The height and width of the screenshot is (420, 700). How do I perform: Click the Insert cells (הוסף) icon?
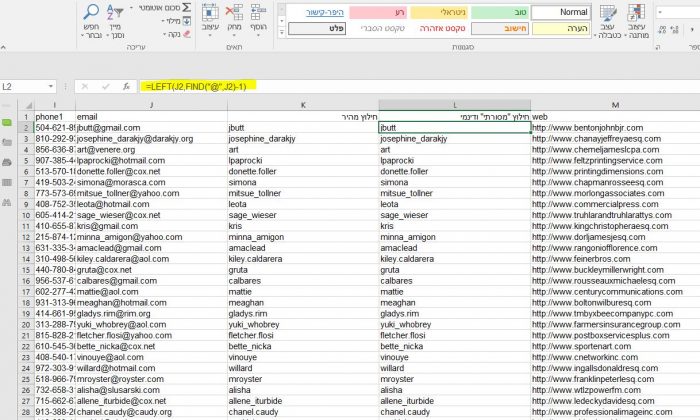[x=258, y=12]
